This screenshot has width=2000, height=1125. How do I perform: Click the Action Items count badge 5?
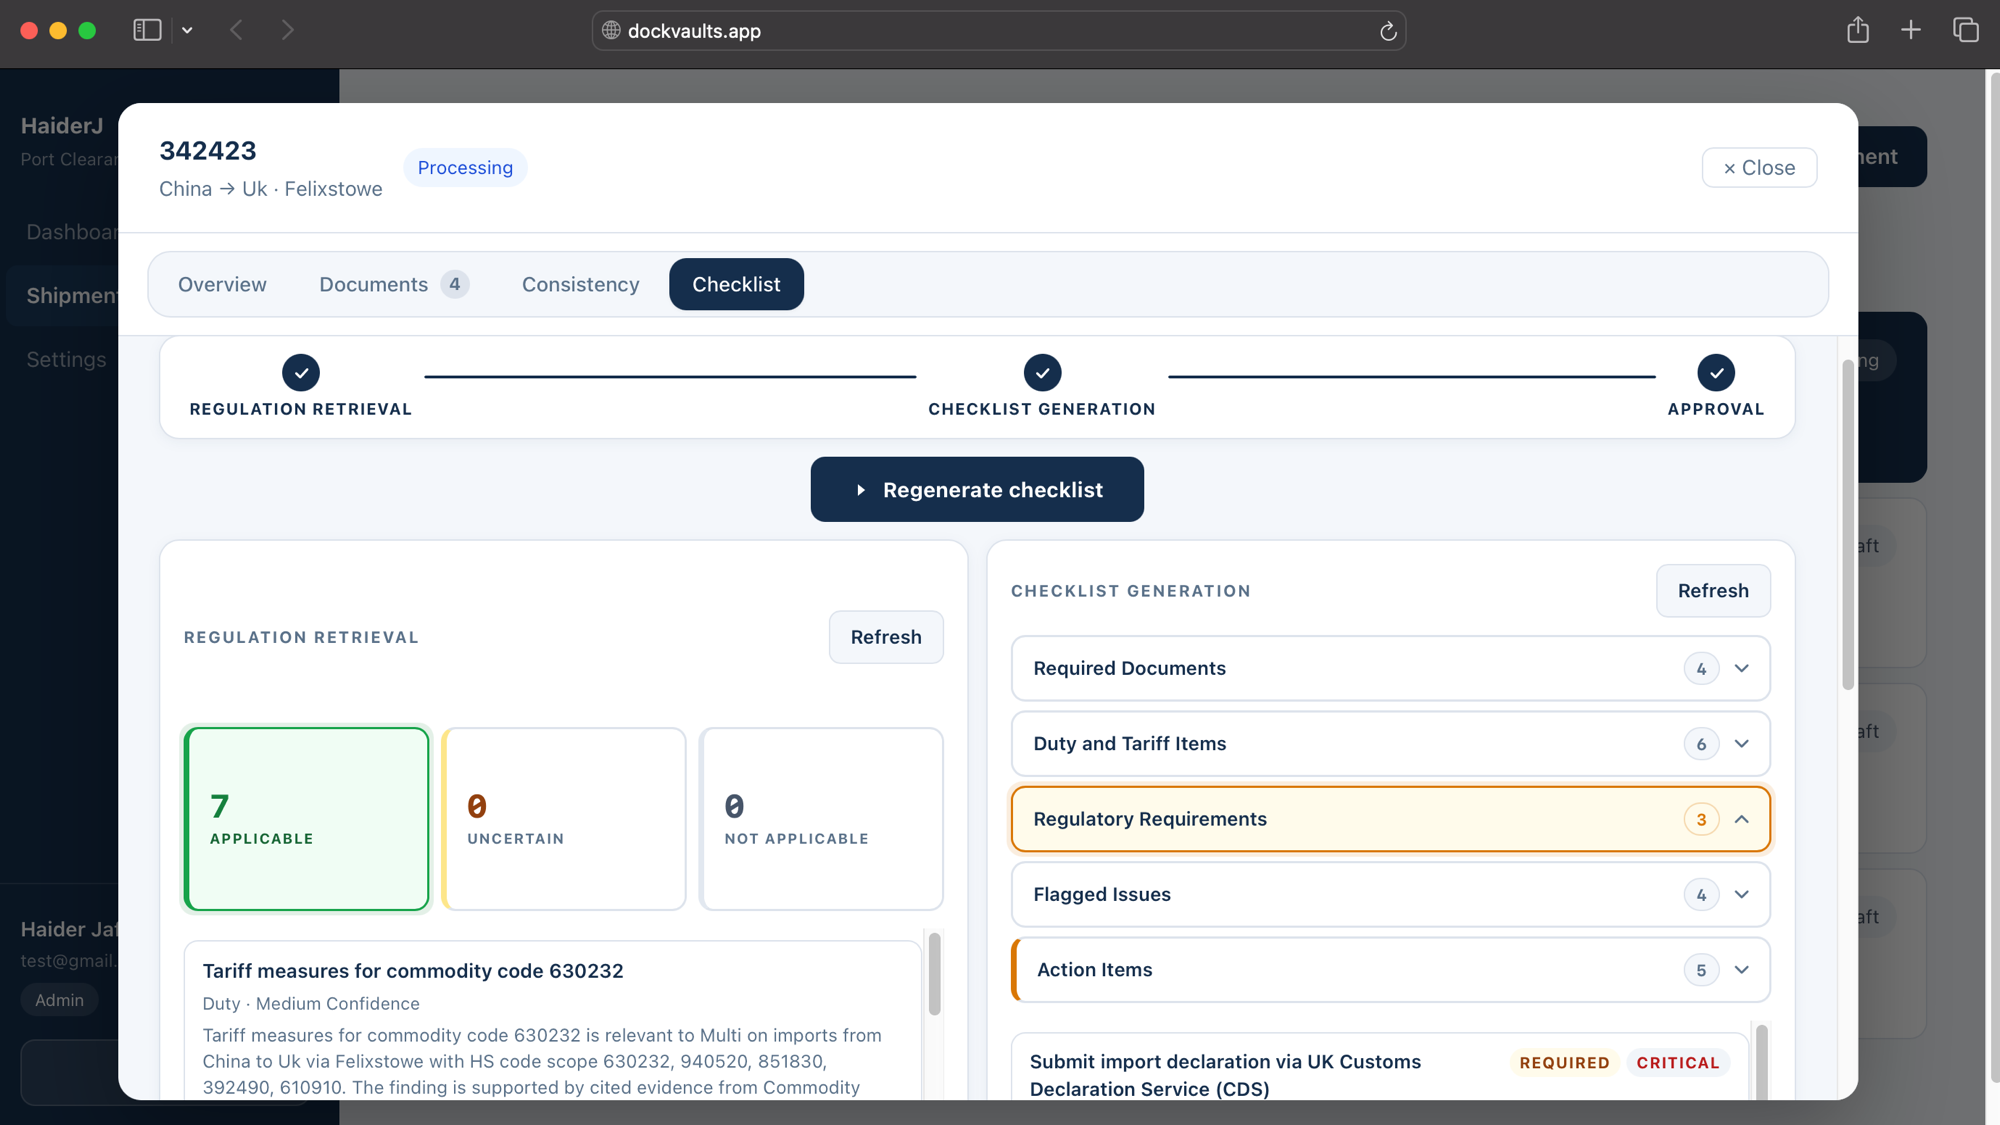pos(1701,969)
